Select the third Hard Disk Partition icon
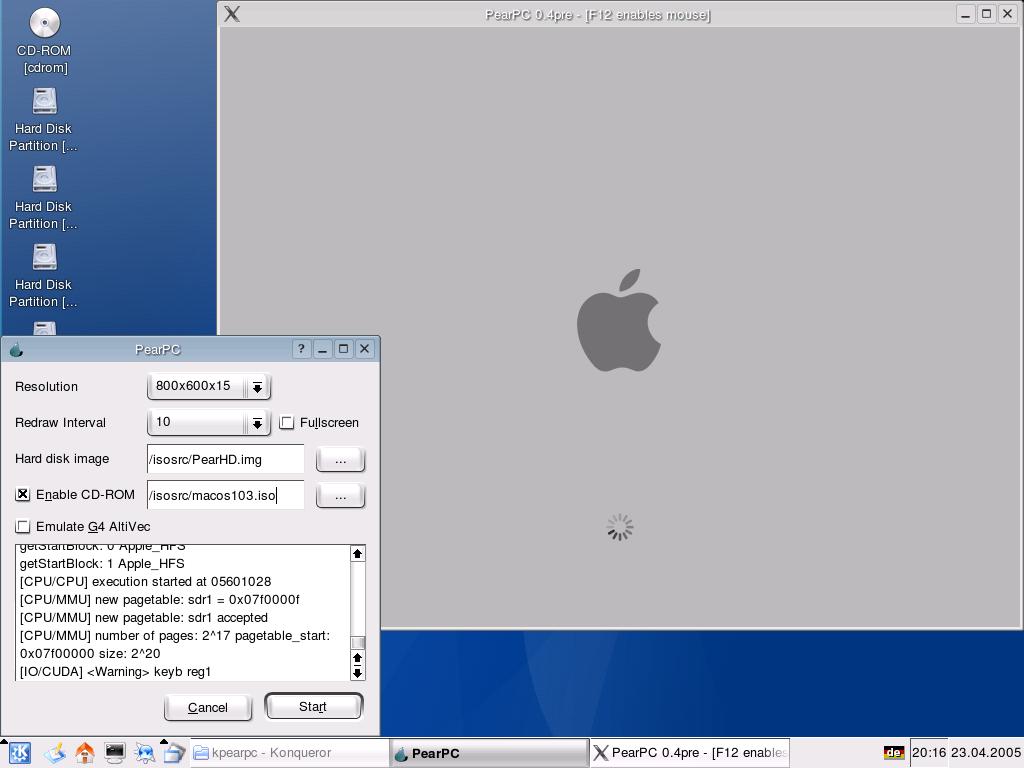1024x768 pixels. tap(44, 276)
